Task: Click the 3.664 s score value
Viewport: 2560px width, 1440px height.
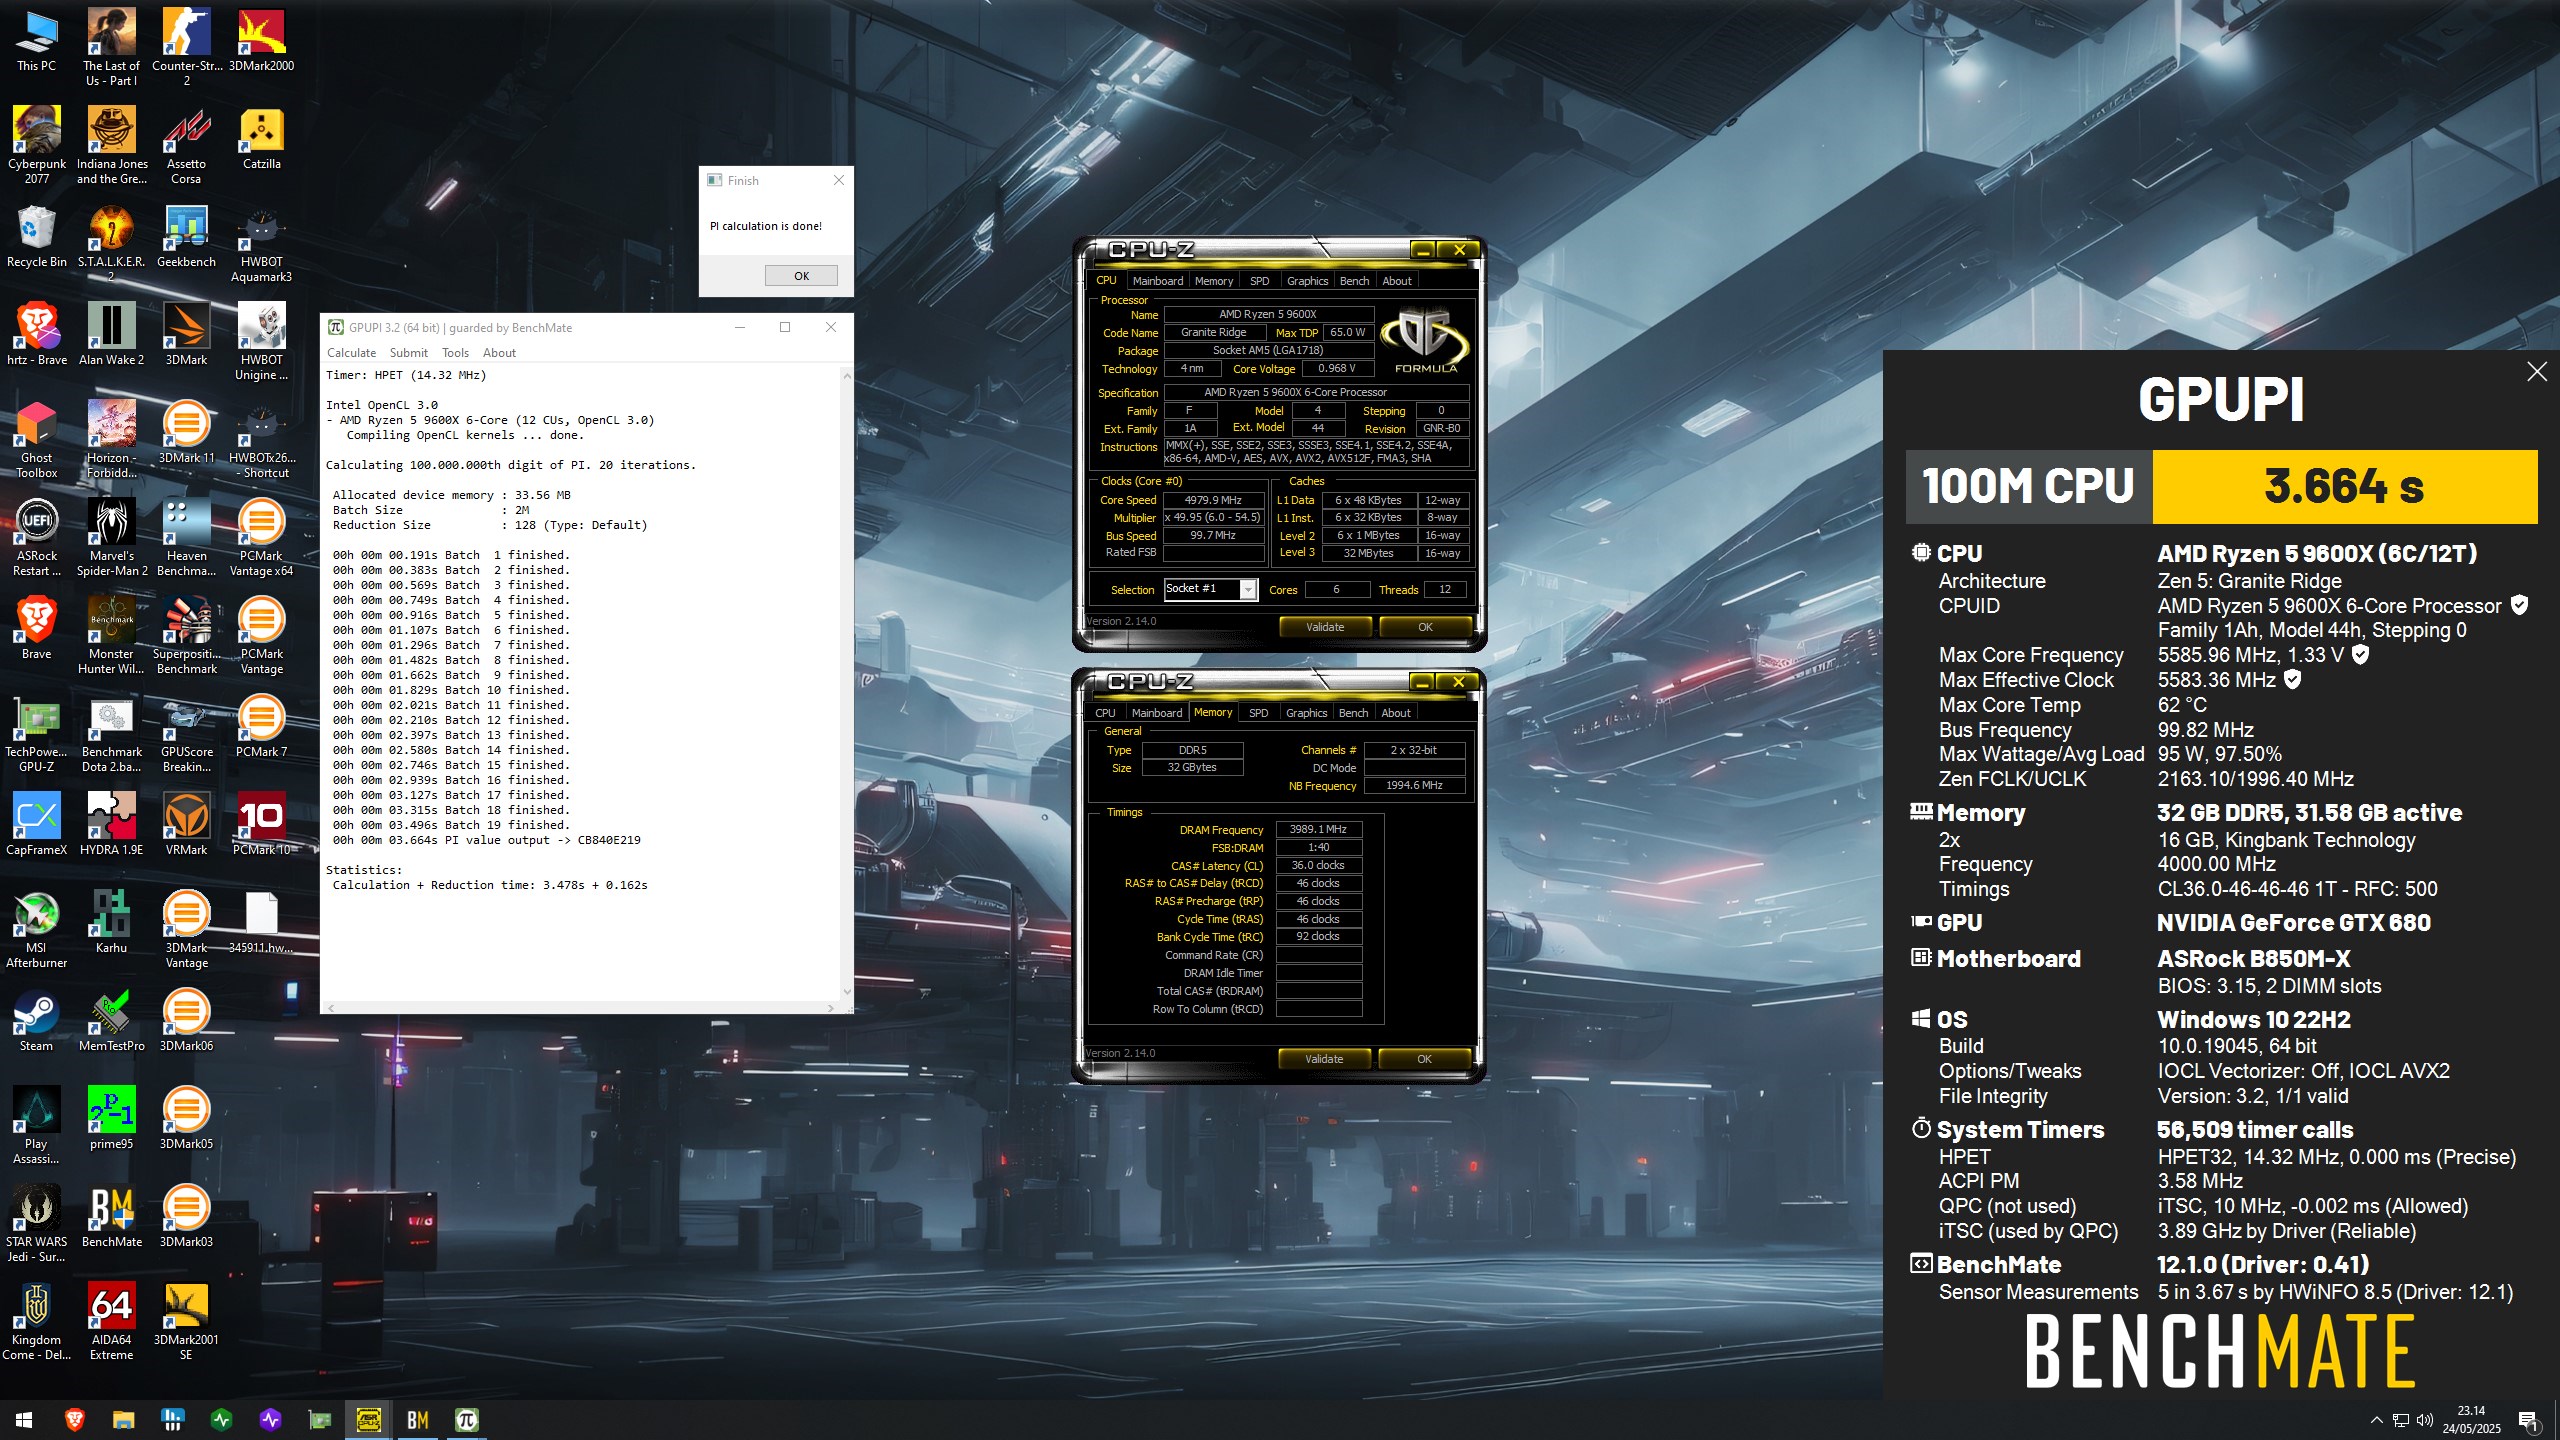Action: pyautogui.click(x=2344, y=486)
